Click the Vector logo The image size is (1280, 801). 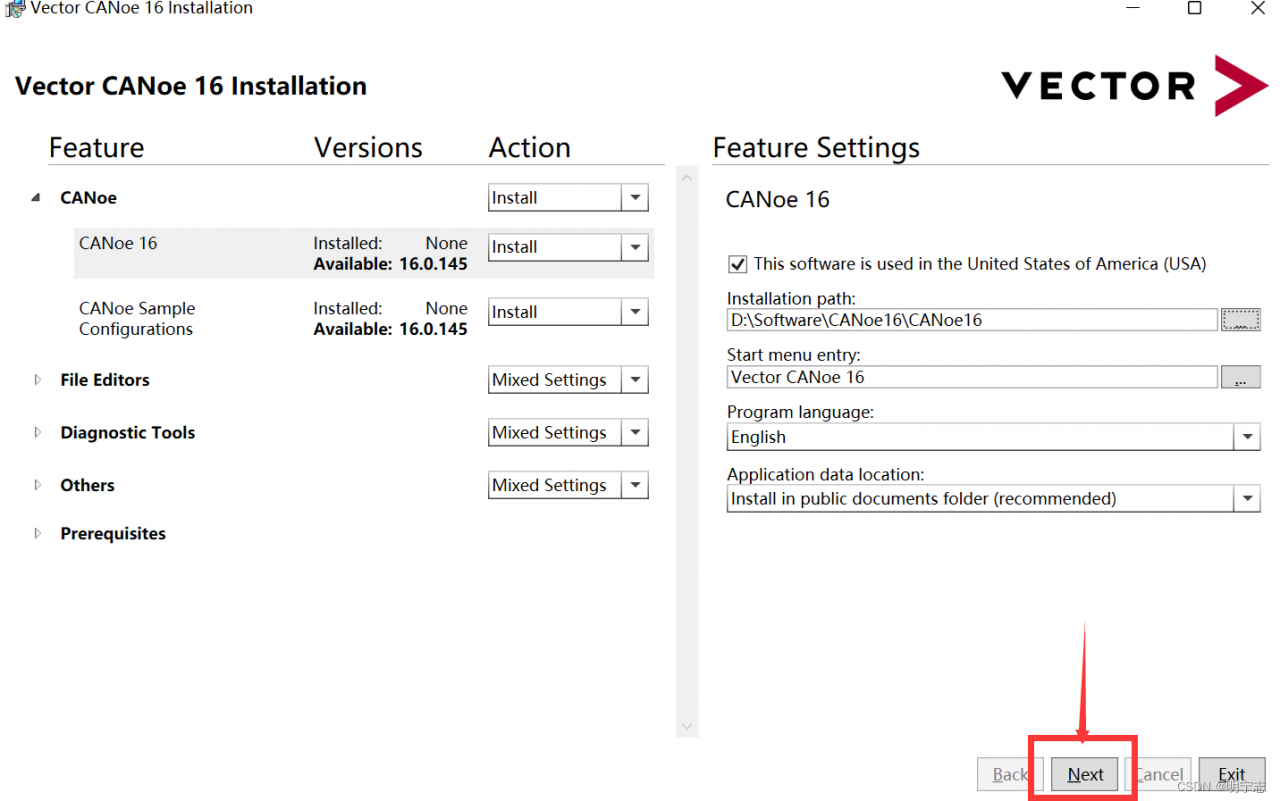1134,86
